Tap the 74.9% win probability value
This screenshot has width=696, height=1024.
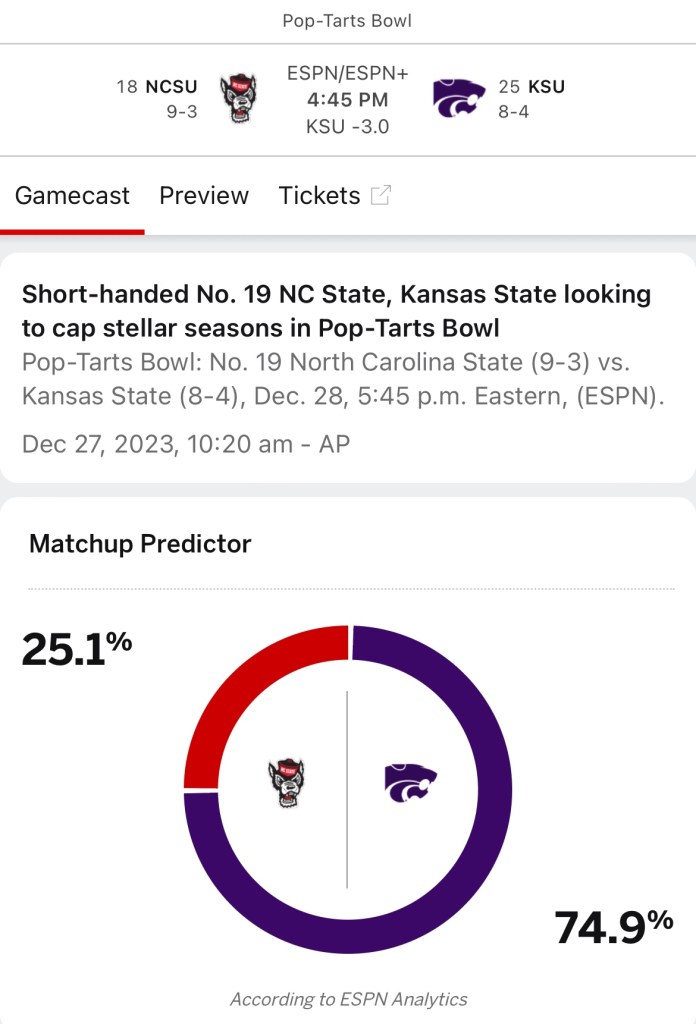pyautogui.click(x=614, y=927)
